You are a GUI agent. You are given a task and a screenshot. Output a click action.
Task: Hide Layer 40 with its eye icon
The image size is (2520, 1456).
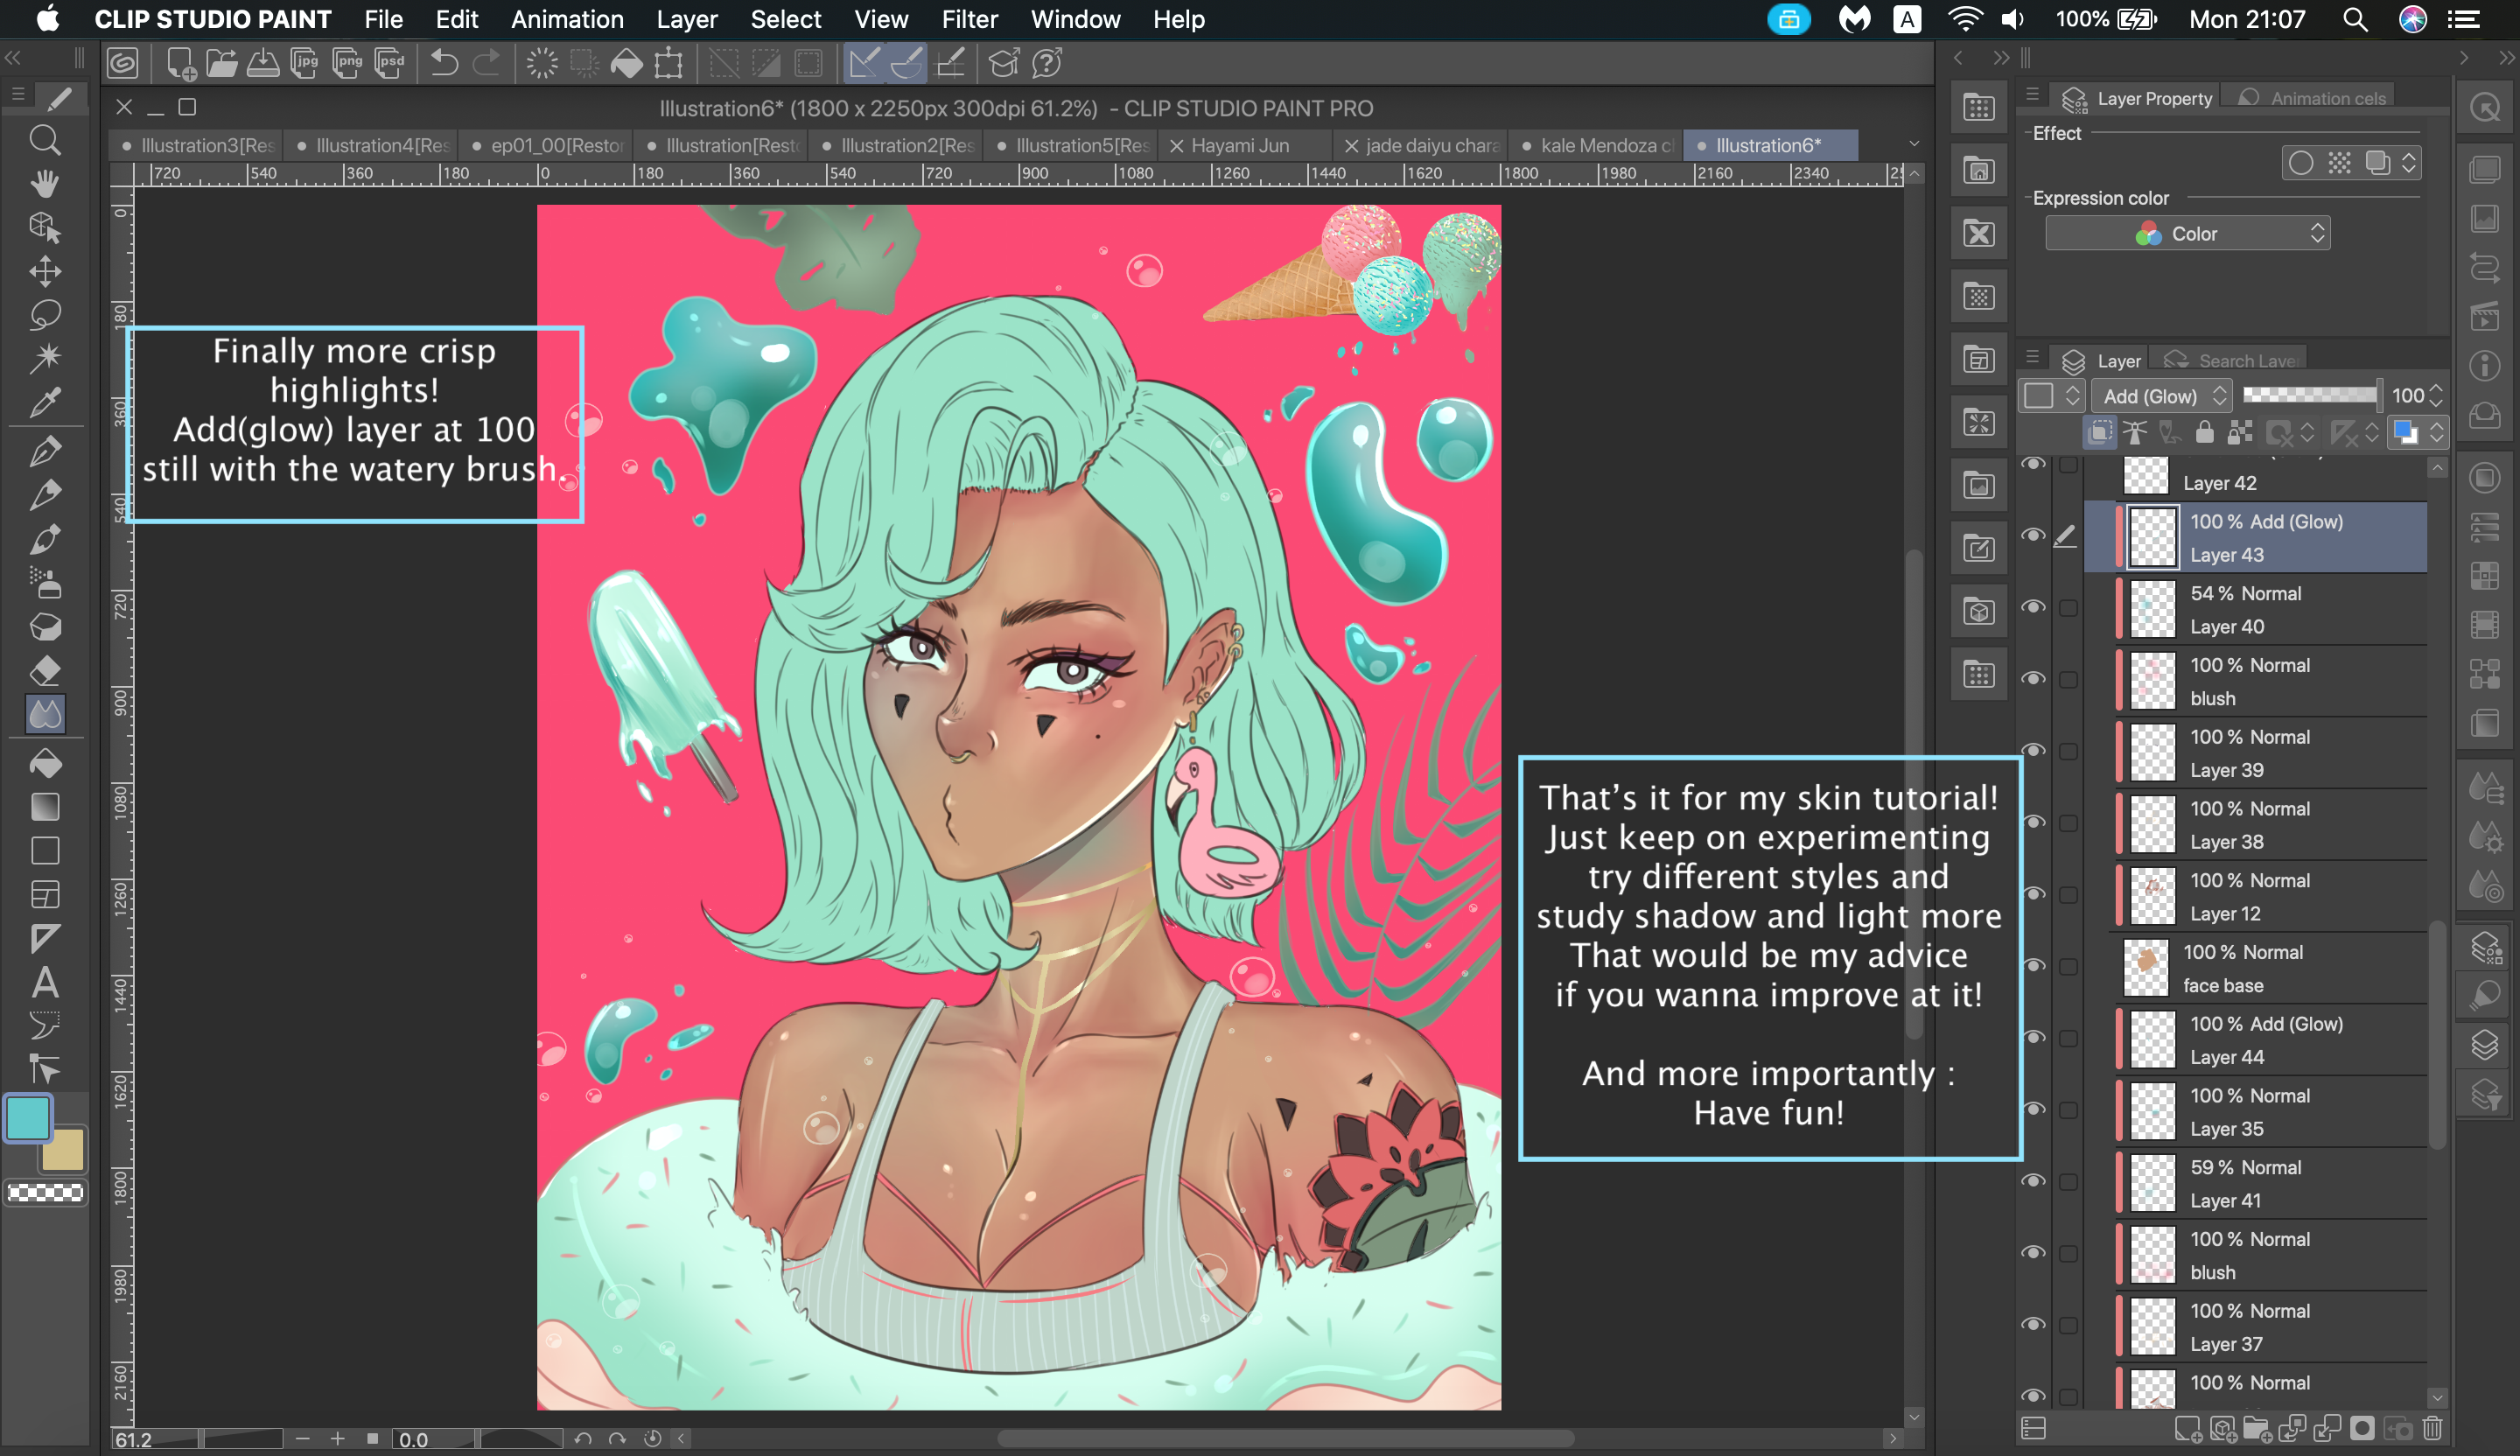pos(2033,608)
